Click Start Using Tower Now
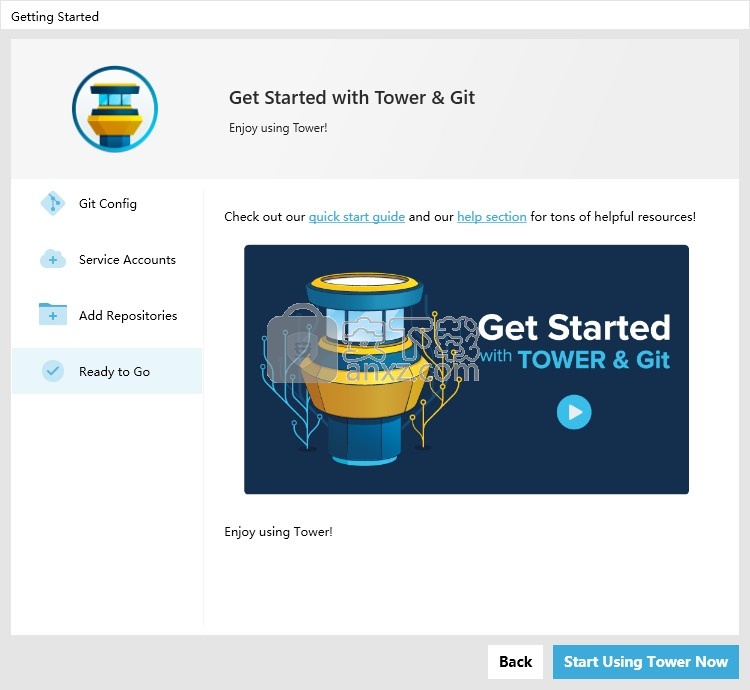 click(x=646, y=662)
